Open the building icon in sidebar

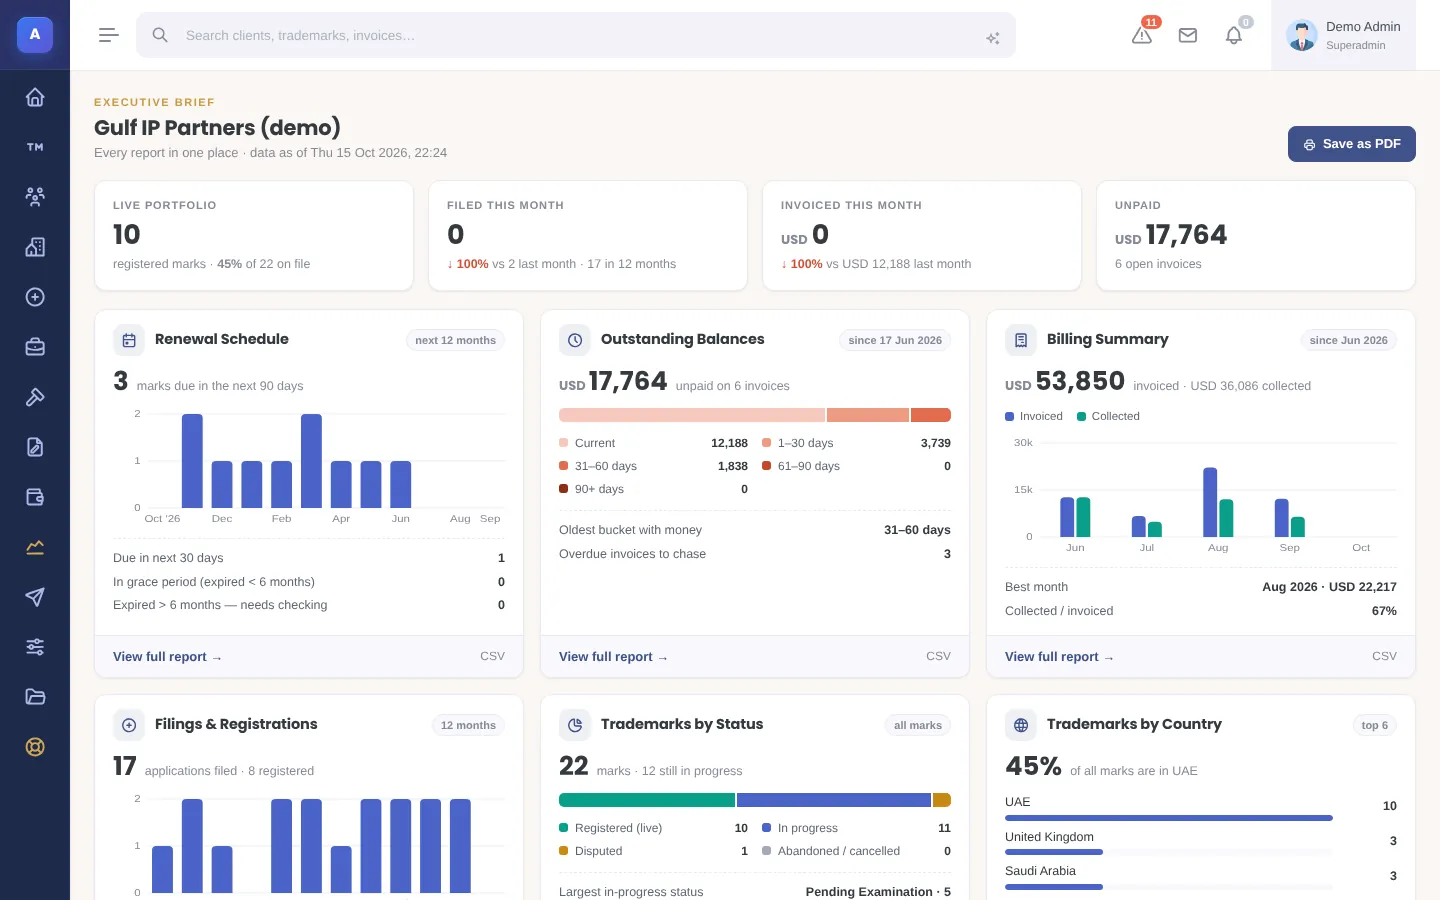[x=35, y=247]
